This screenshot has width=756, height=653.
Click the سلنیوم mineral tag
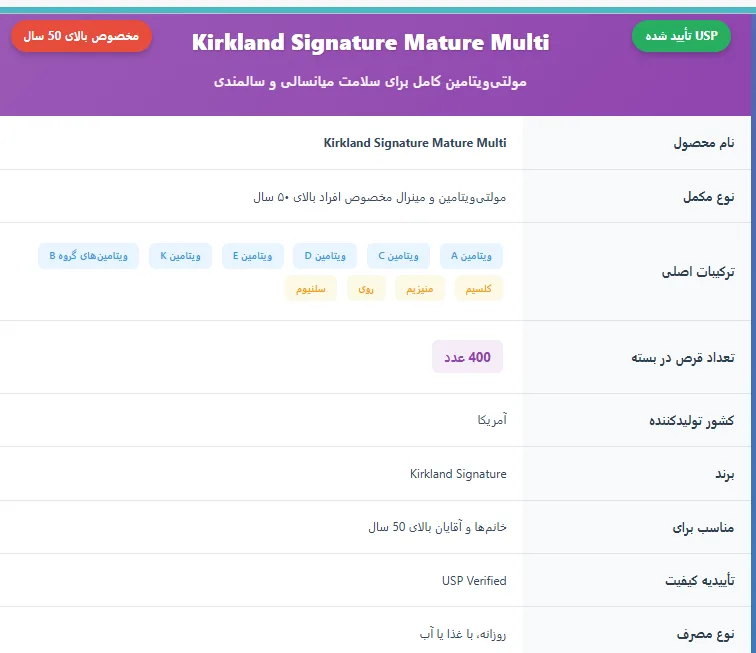tap(310, 288)
